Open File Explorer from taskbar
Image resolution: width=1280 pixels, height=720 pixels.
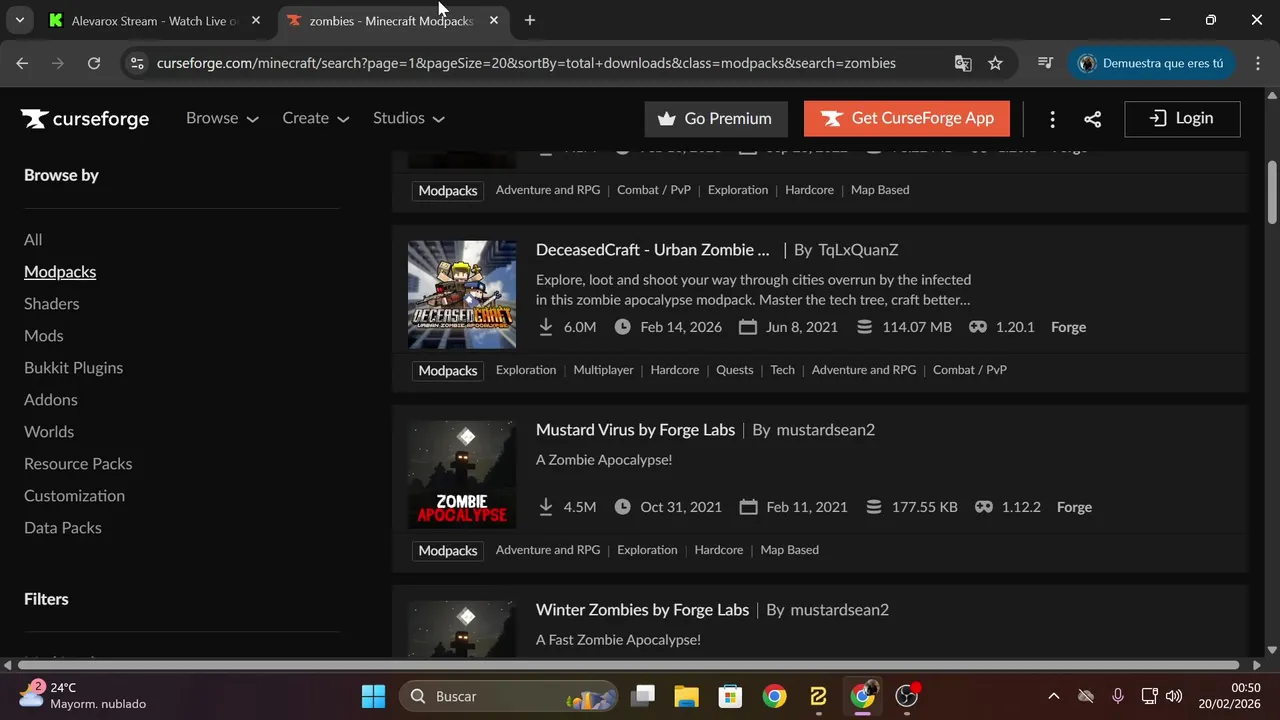pos(685,696)
